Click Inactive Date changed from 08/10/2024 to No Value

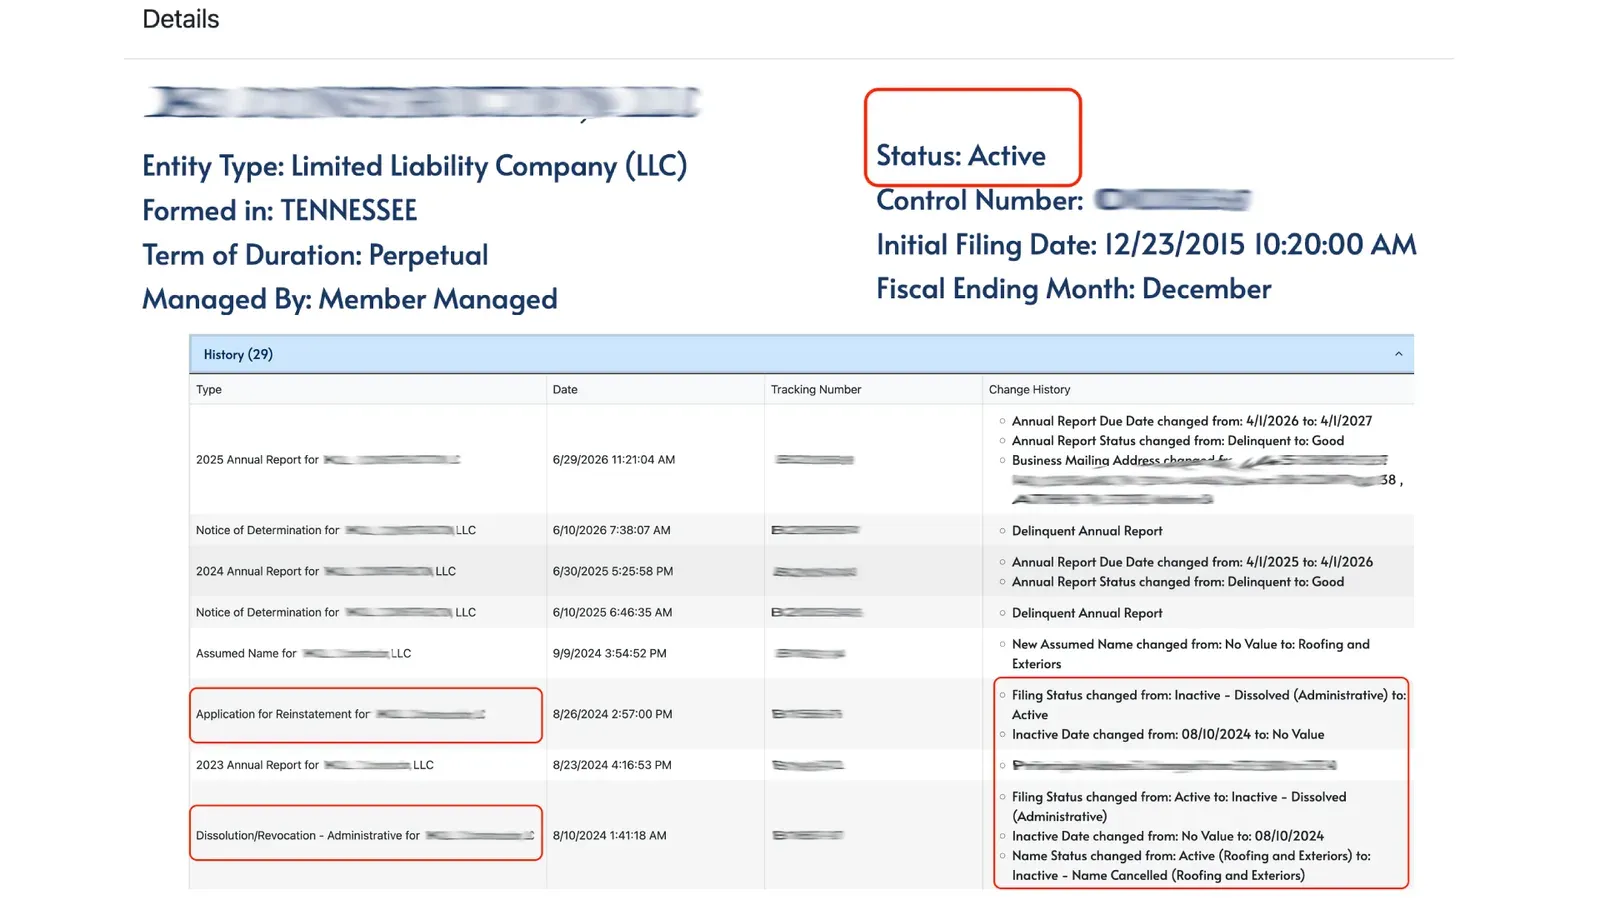1168,735
